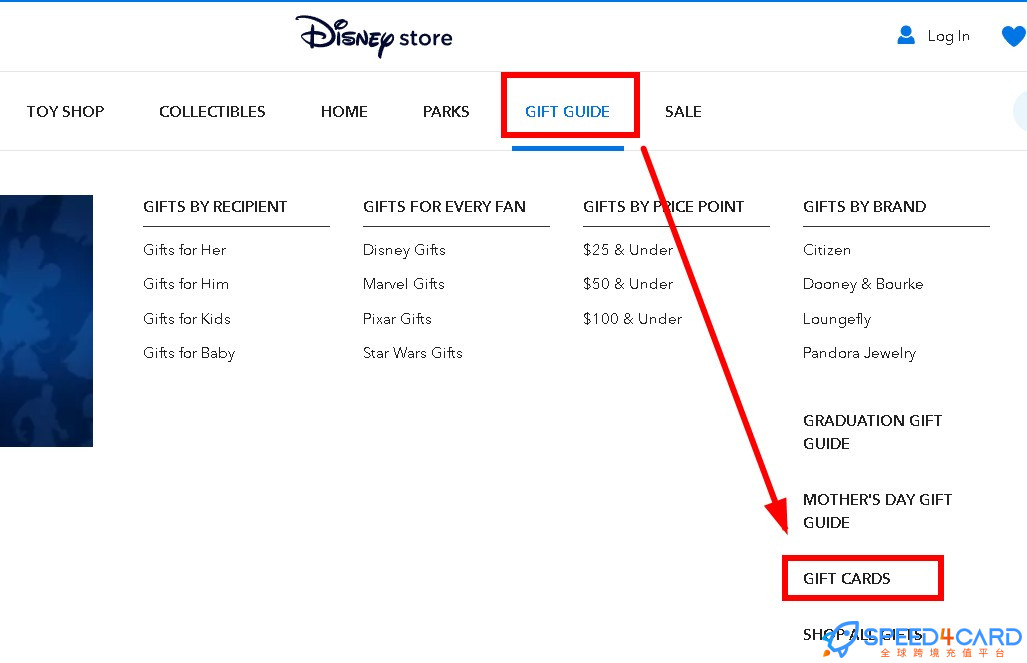The height and width of the screenshot is (663, 1027).
Task: Open the Citizen brand link
Action: [827, 250]
